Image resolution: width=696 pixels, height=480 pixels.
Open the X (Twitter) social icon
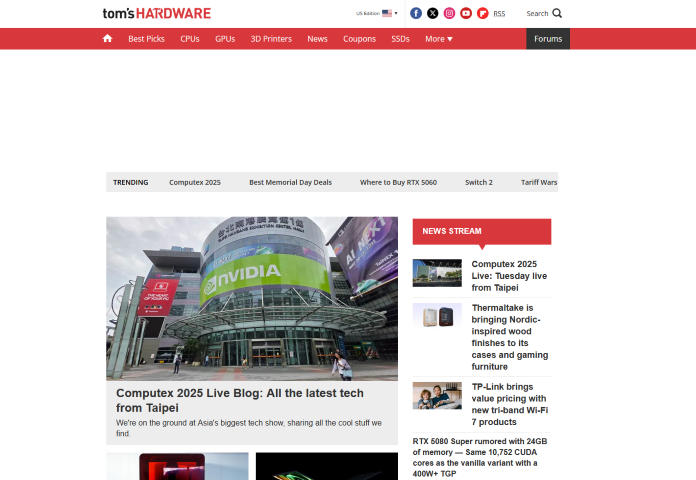tap(433, 13)
